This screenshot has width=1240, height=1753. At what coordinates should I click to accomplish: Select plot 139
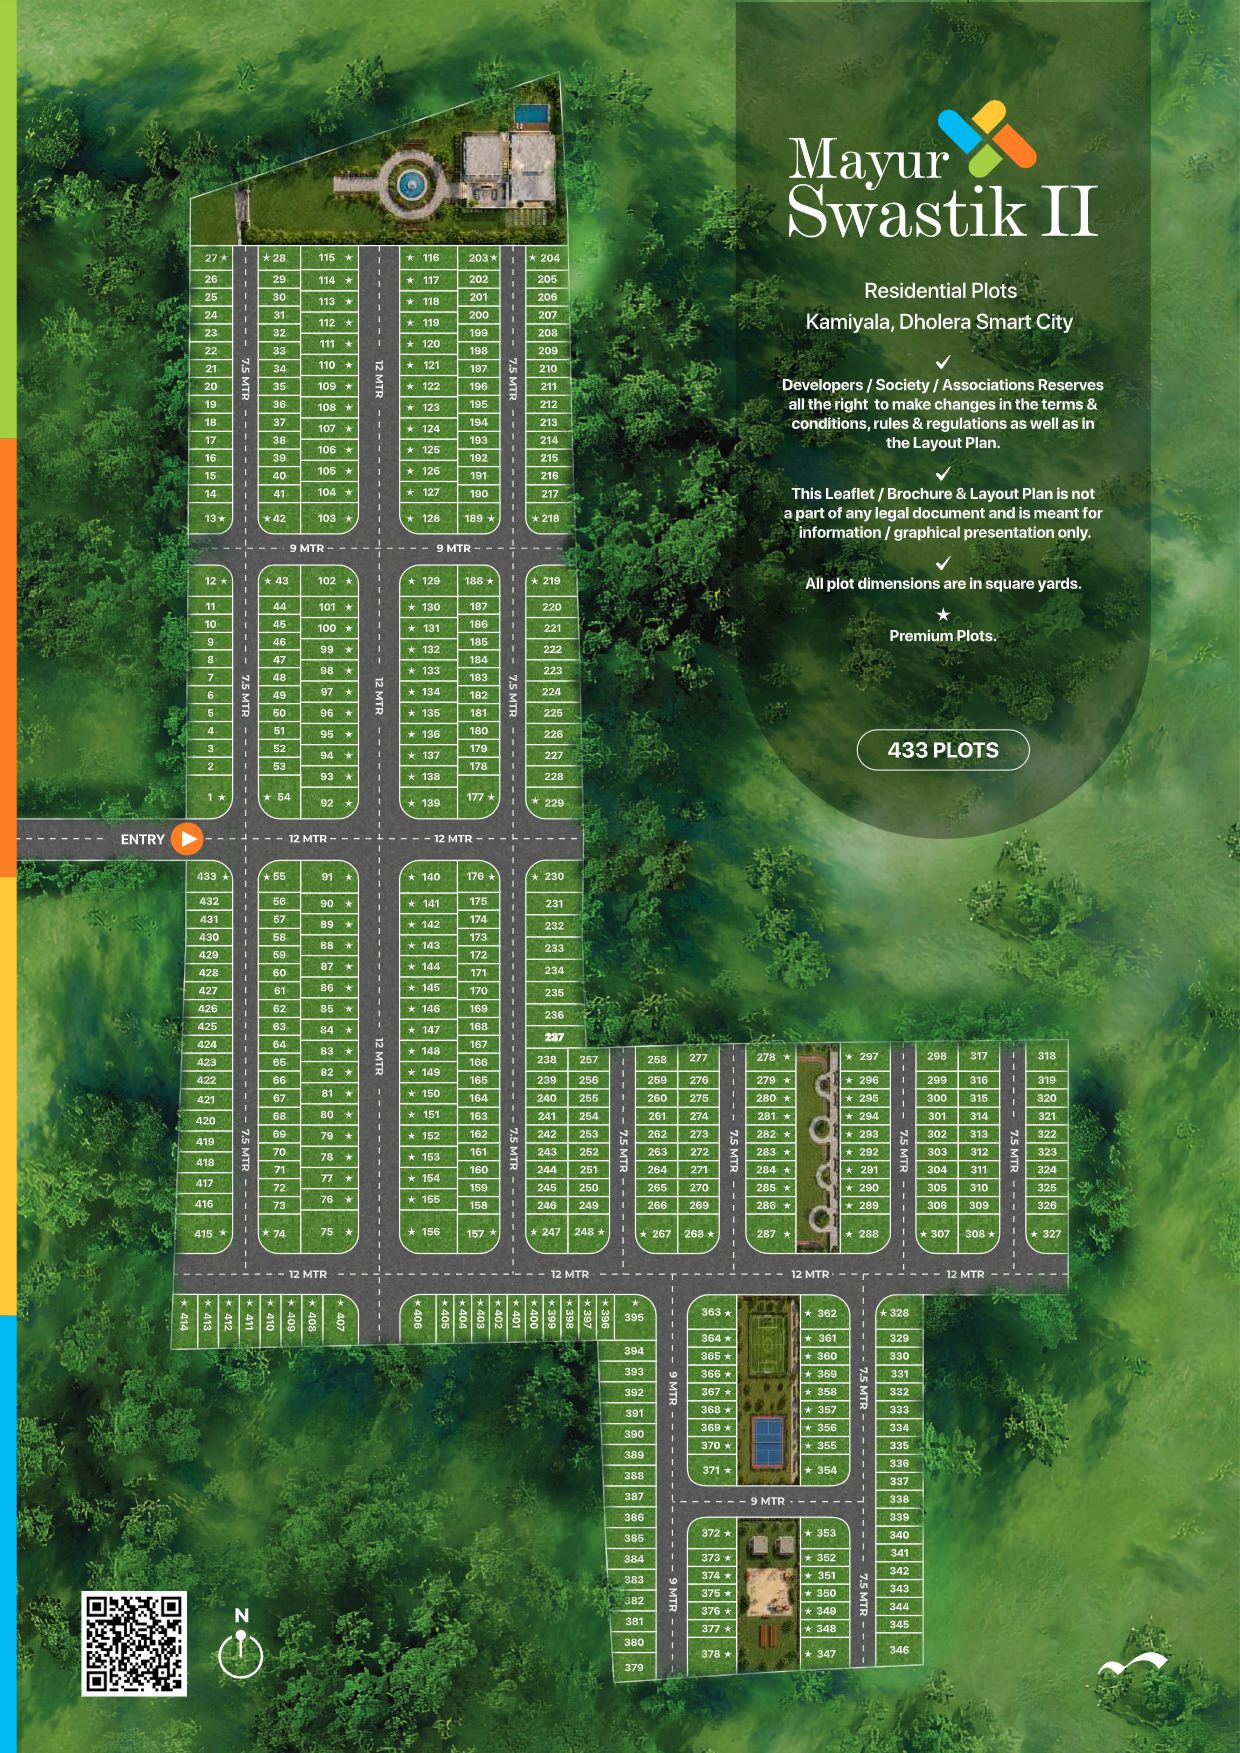[427, 802]
